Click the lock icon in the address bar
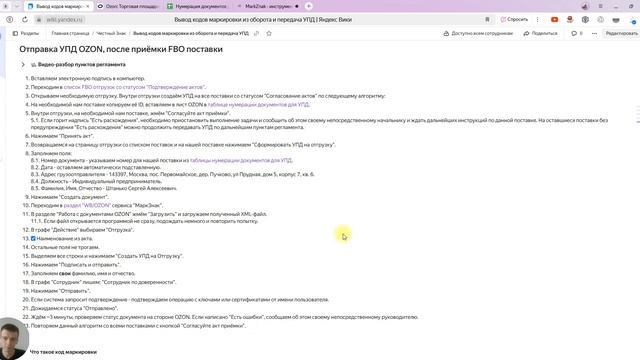 39,20
